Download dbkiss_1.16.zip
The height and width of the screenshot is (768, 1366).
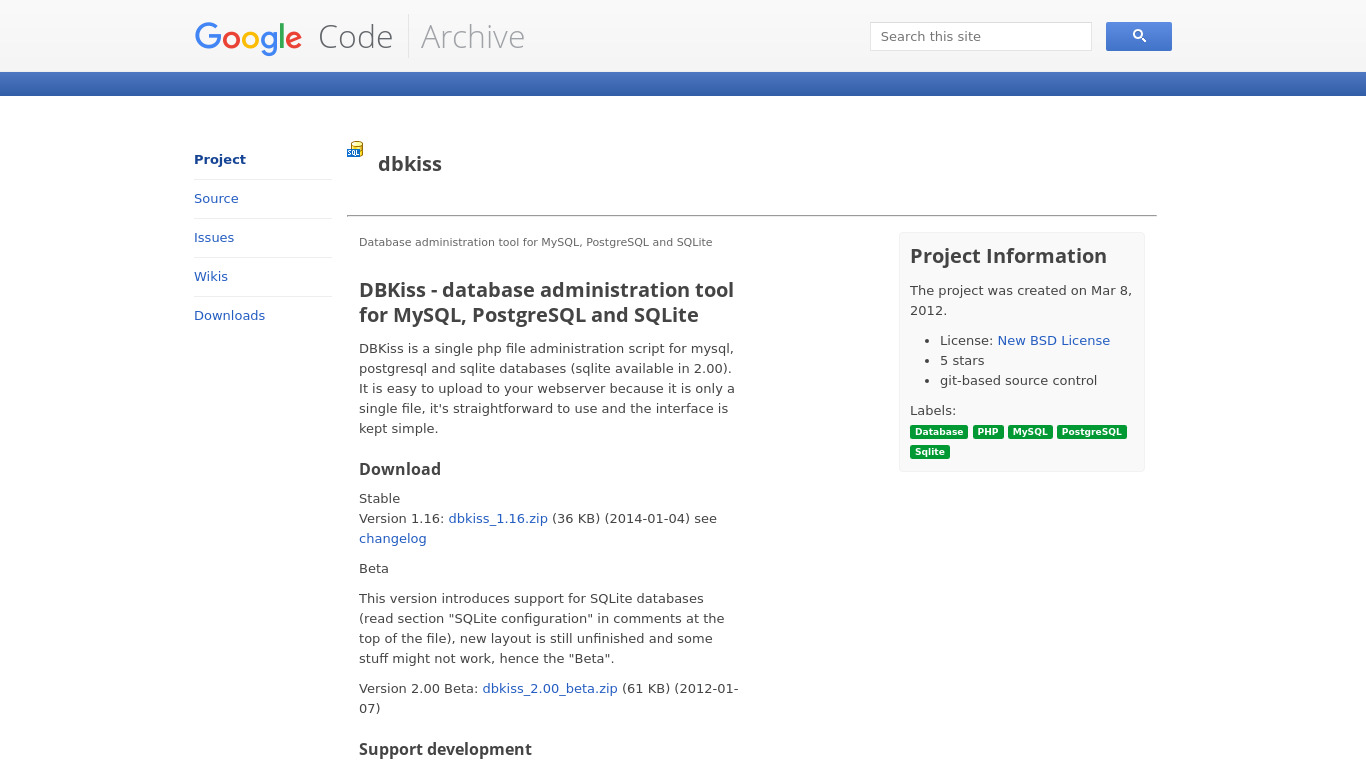[x=498, y=519]
